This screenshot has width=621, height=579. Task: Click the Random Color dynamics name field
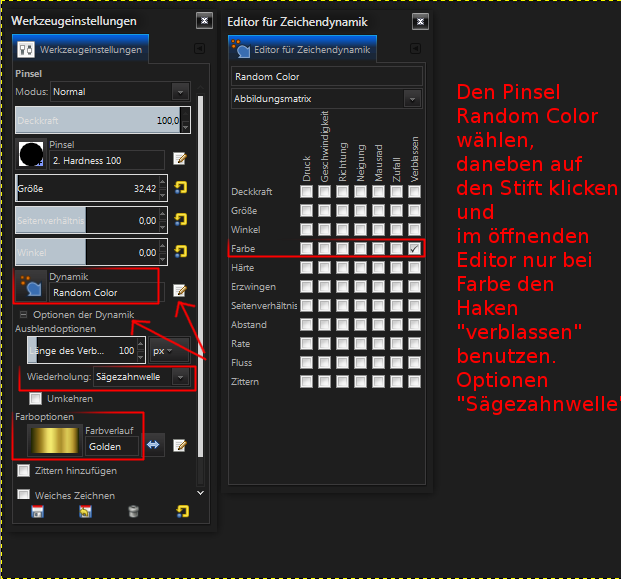(x=107, y=292)
